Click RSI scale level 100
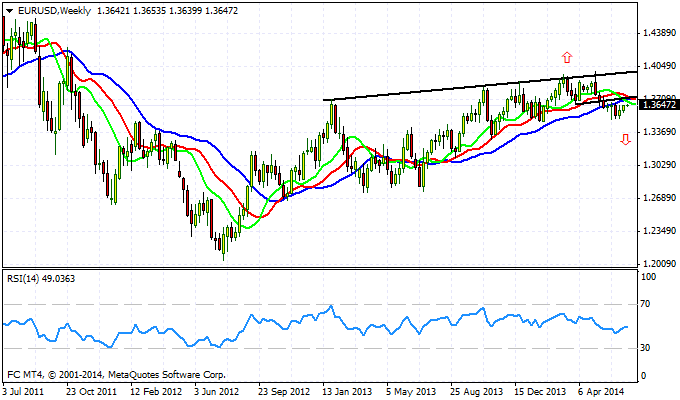Screen dimensions: 680x400 648,277
